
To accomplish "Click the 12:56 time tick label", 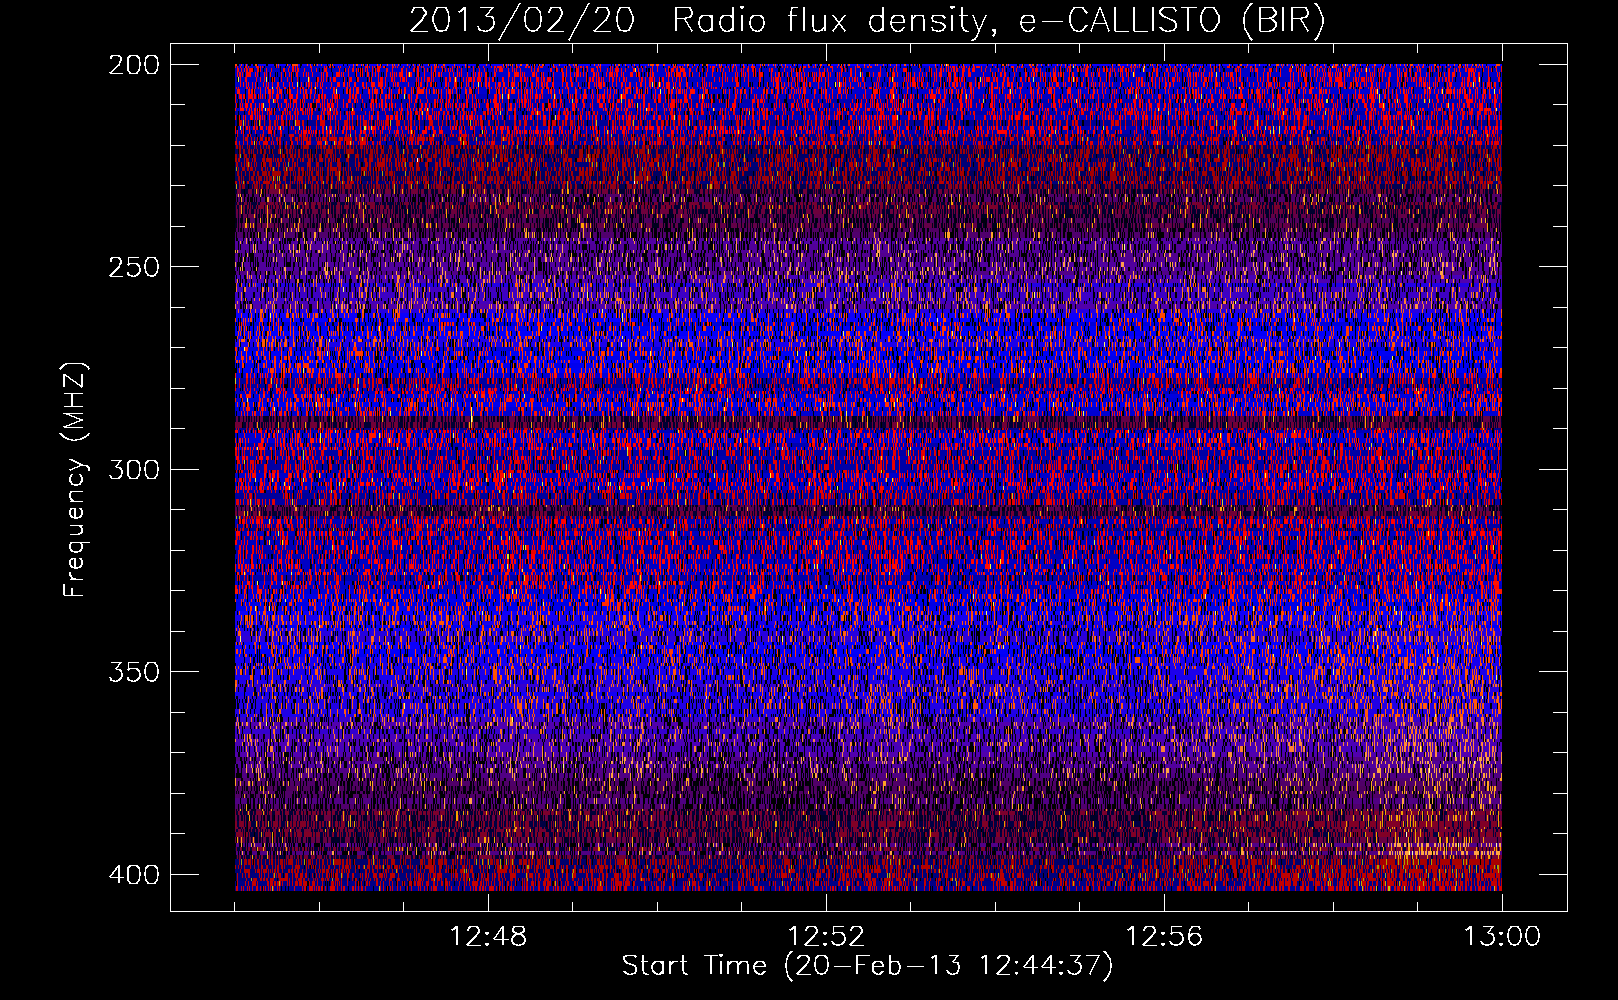I will click(1164, 937).
